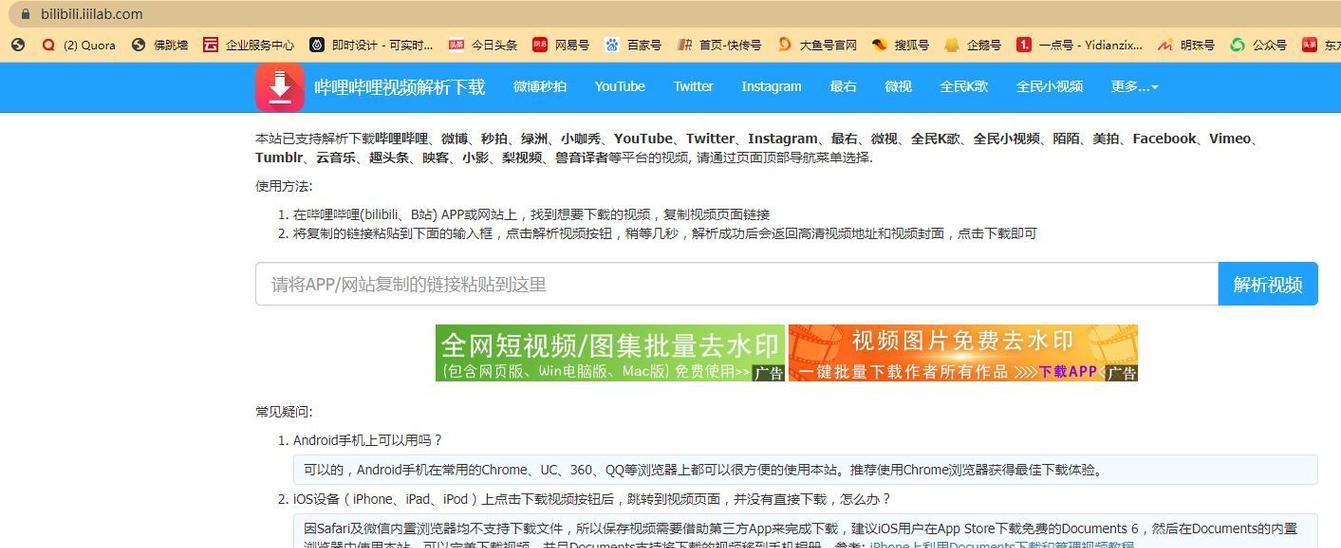1341x548 pixels.
Task: Open the 即时设计 bookmark
Action: (x=372, y=45)
